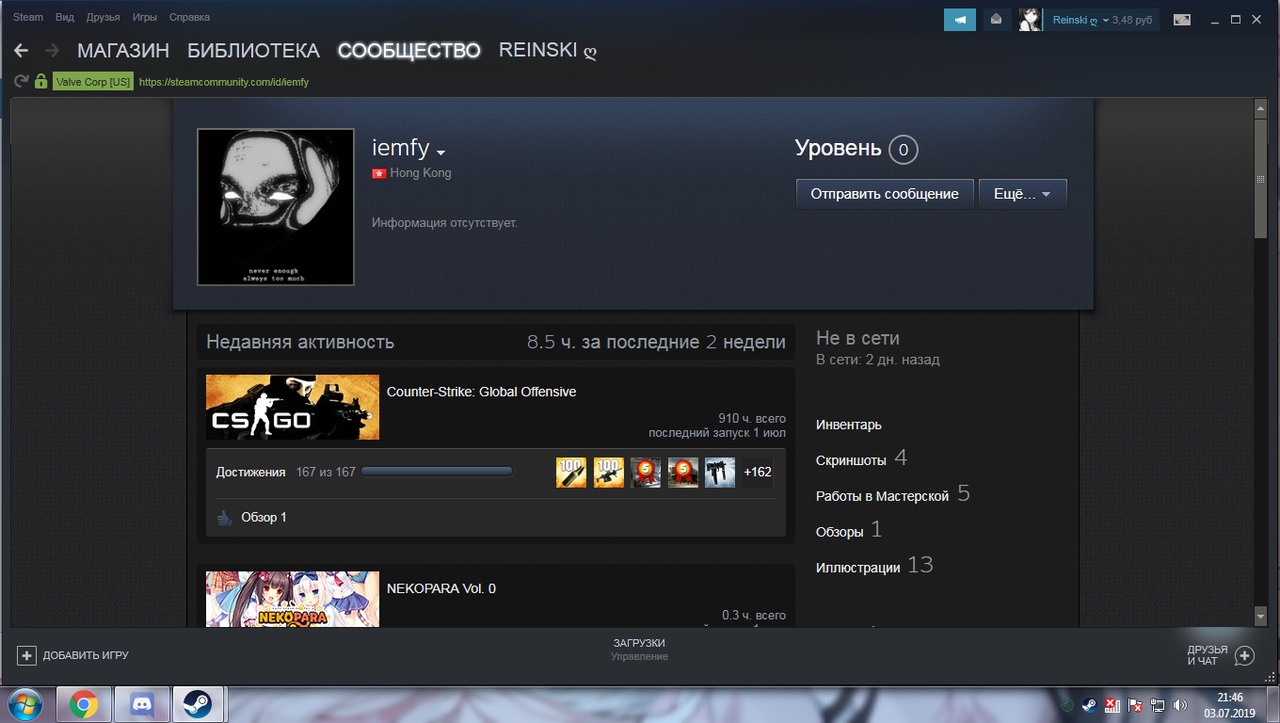Select the СООБЩЕСТВО tab

(409, 50)
